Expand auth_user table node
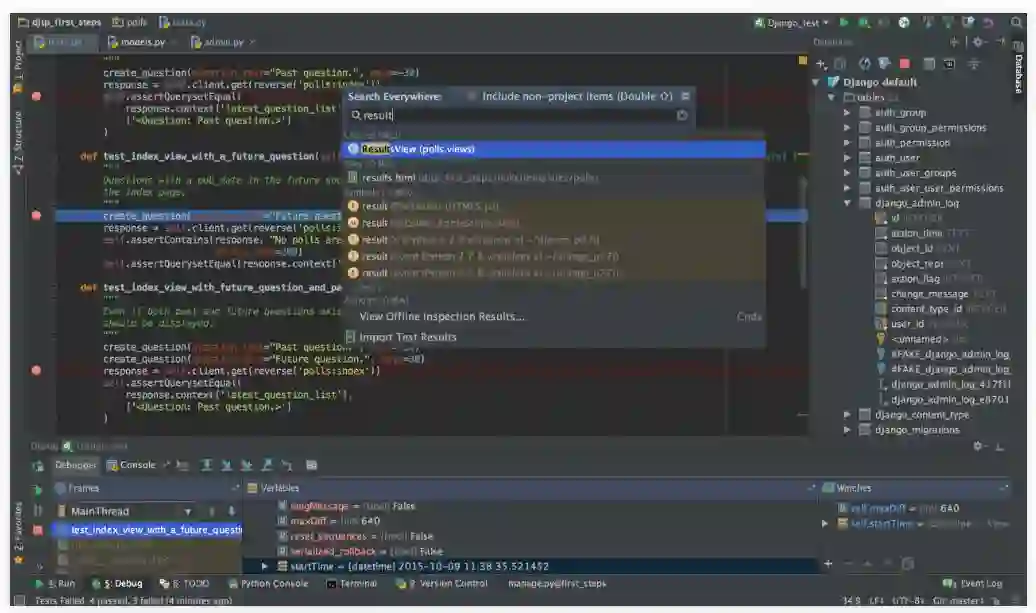 [x=847, y=158]
